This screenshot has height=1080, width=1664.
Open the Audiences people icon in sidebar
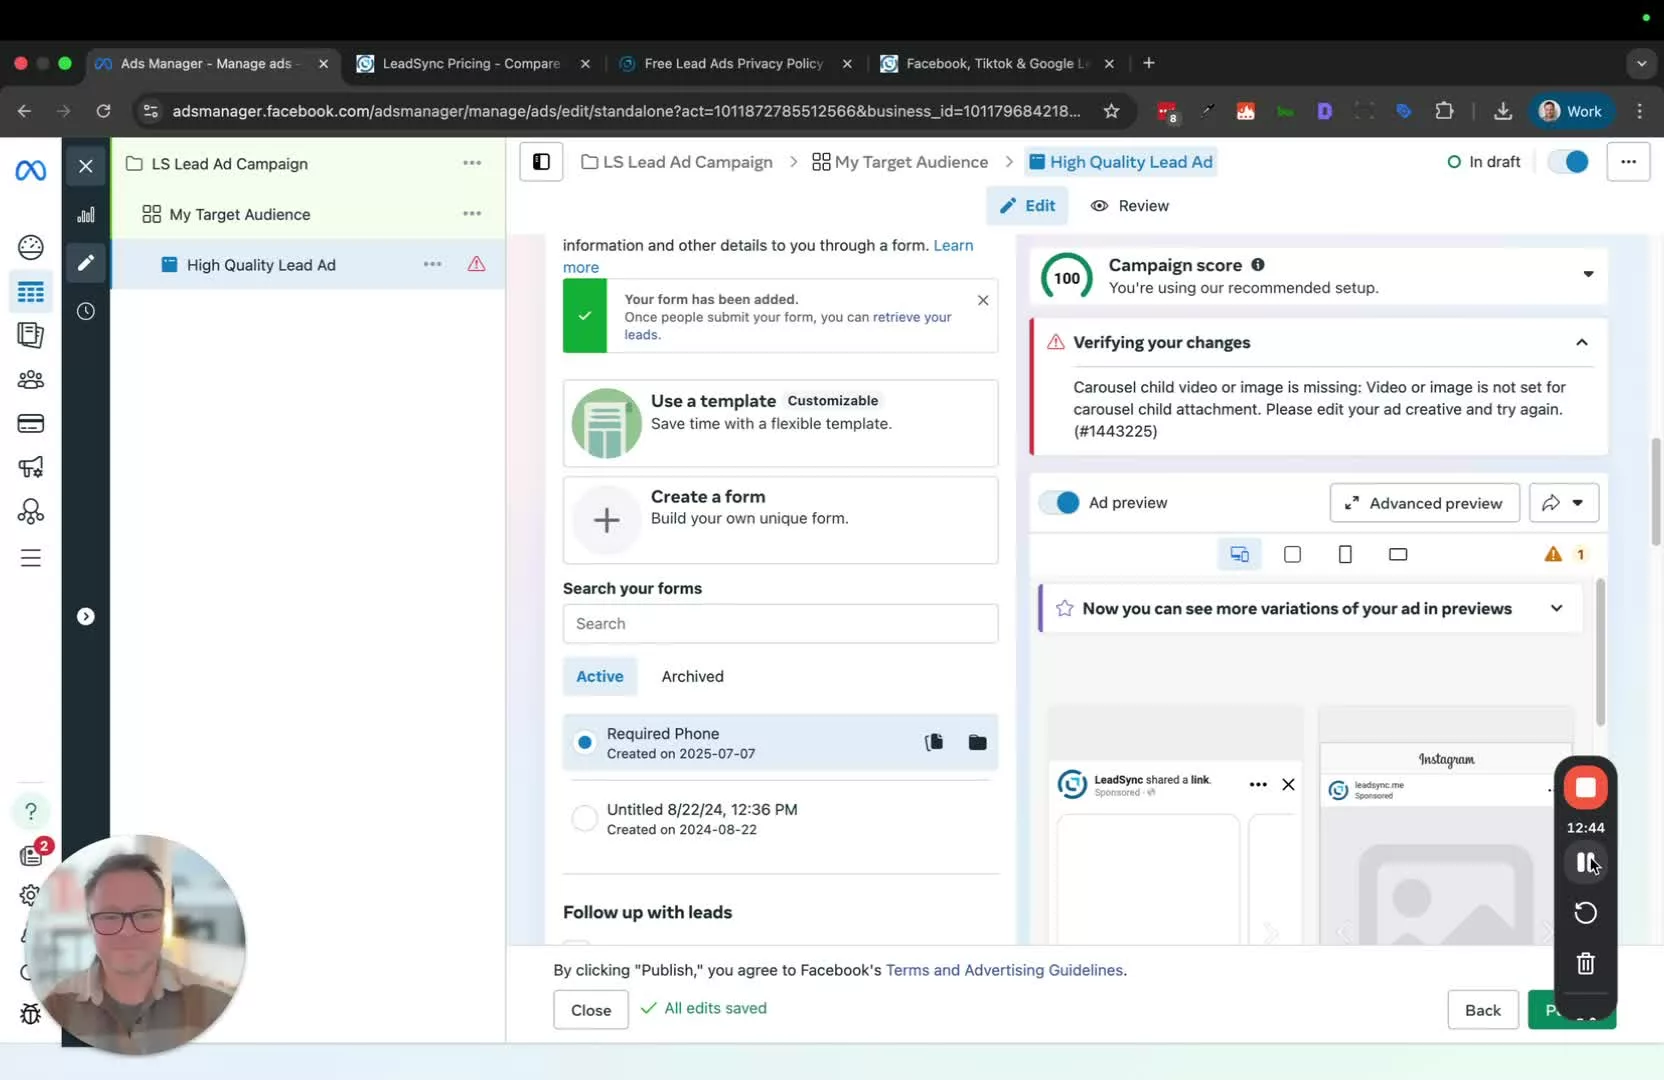tap(31, 380)
